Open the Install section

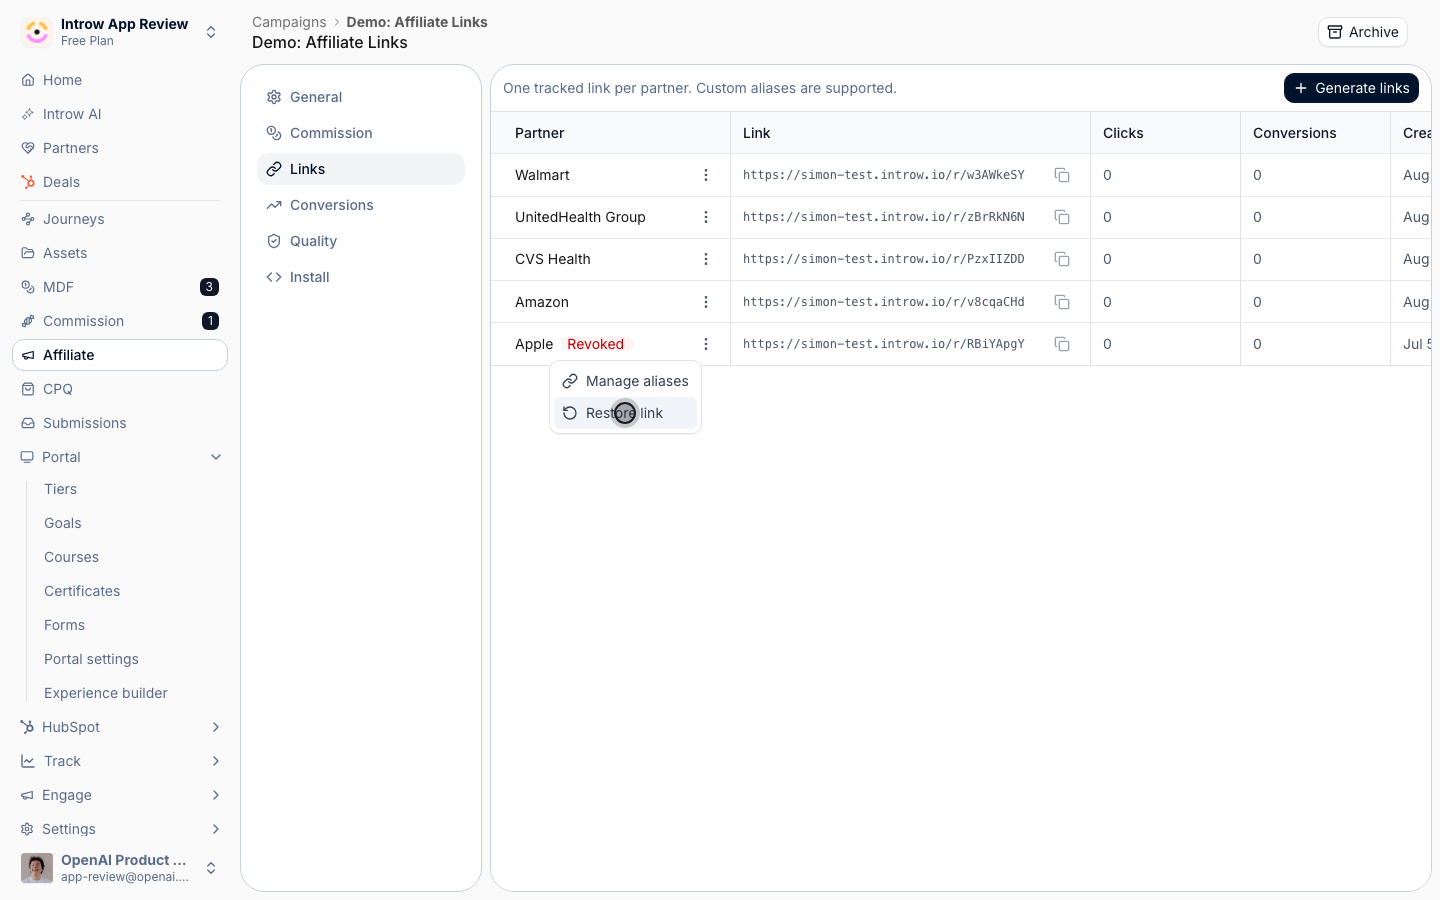tap(361, 277)
